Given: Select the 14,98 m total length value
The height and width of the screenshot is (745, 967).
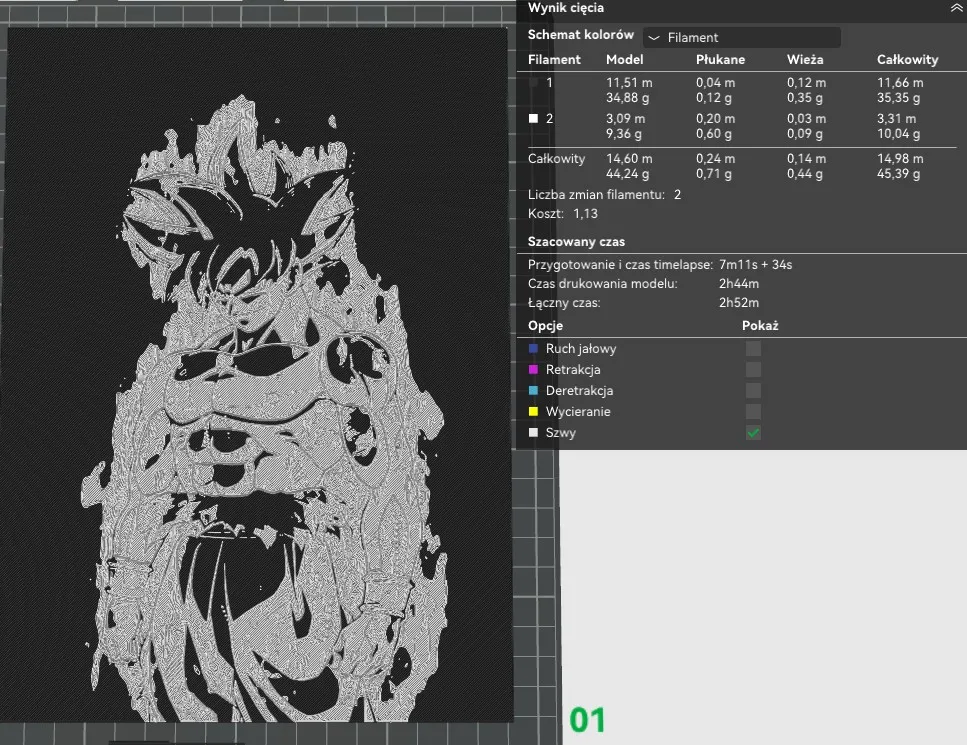Looking at the screenshot, I should tap(900, 158).
